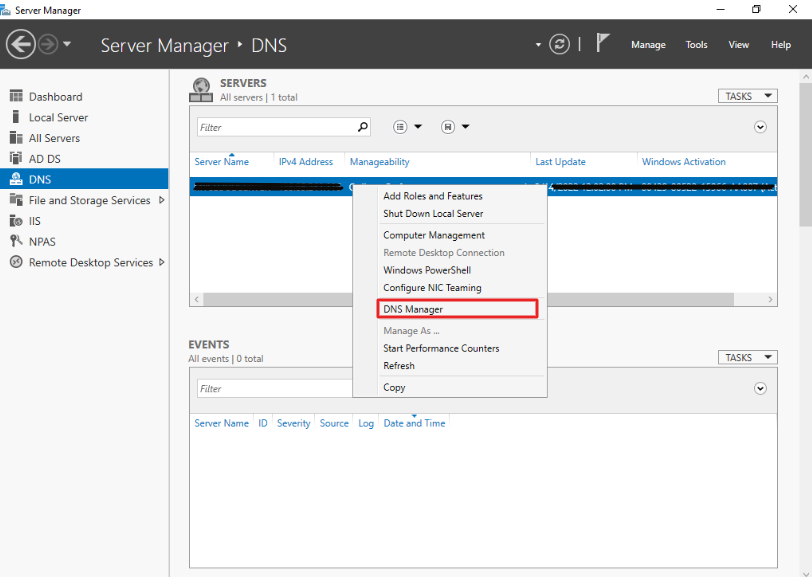Open the Notifications flag
The height and width of the screenshot is (577, 812).
602,42
